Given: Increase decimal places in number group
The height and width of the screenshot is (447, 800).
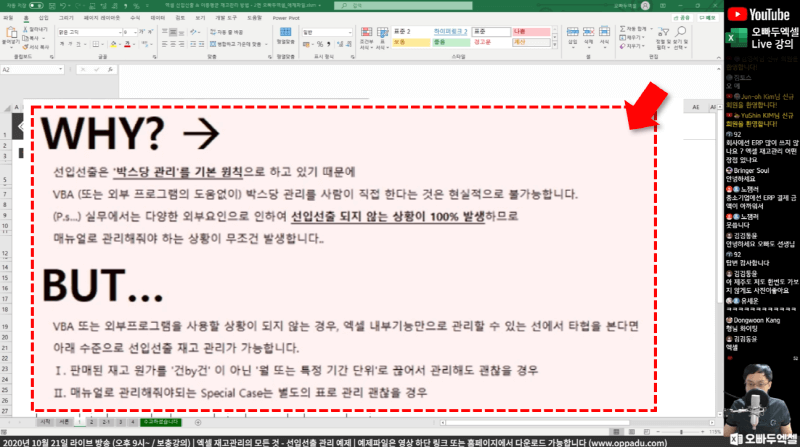Looking at the screenshot, I should coord(340,44).
